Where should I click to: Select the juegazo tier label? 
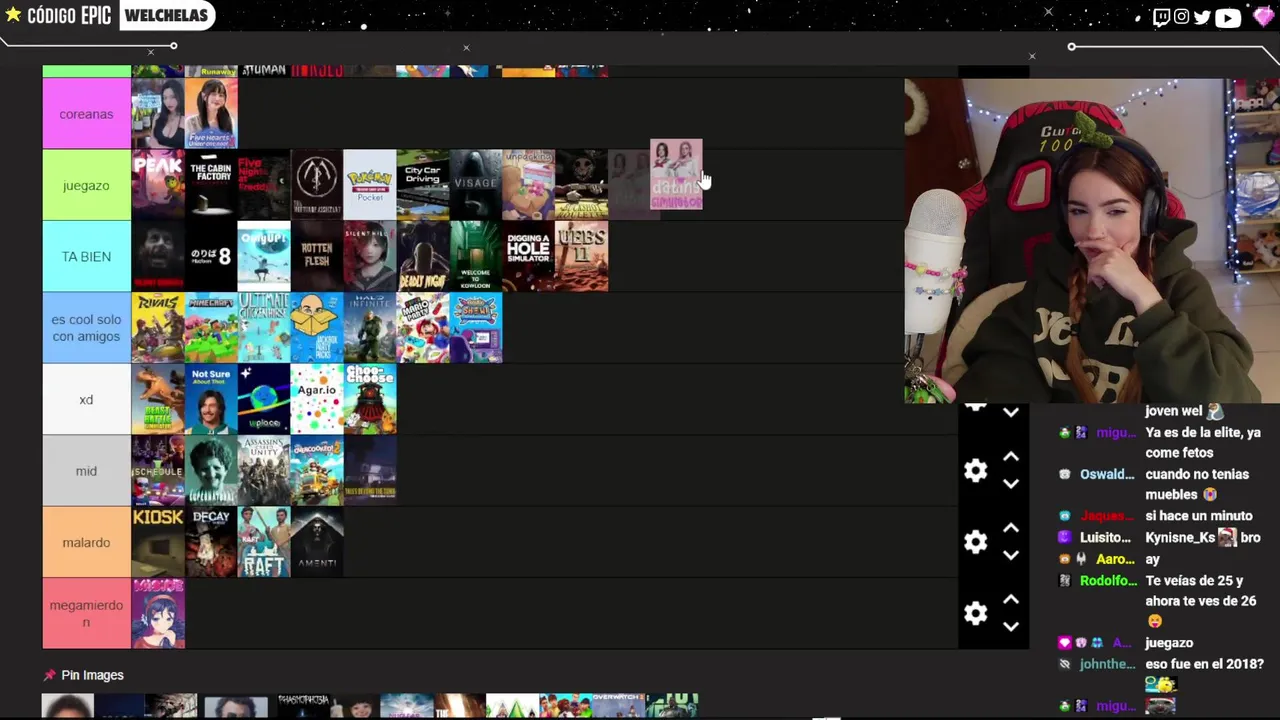(86, 185)
